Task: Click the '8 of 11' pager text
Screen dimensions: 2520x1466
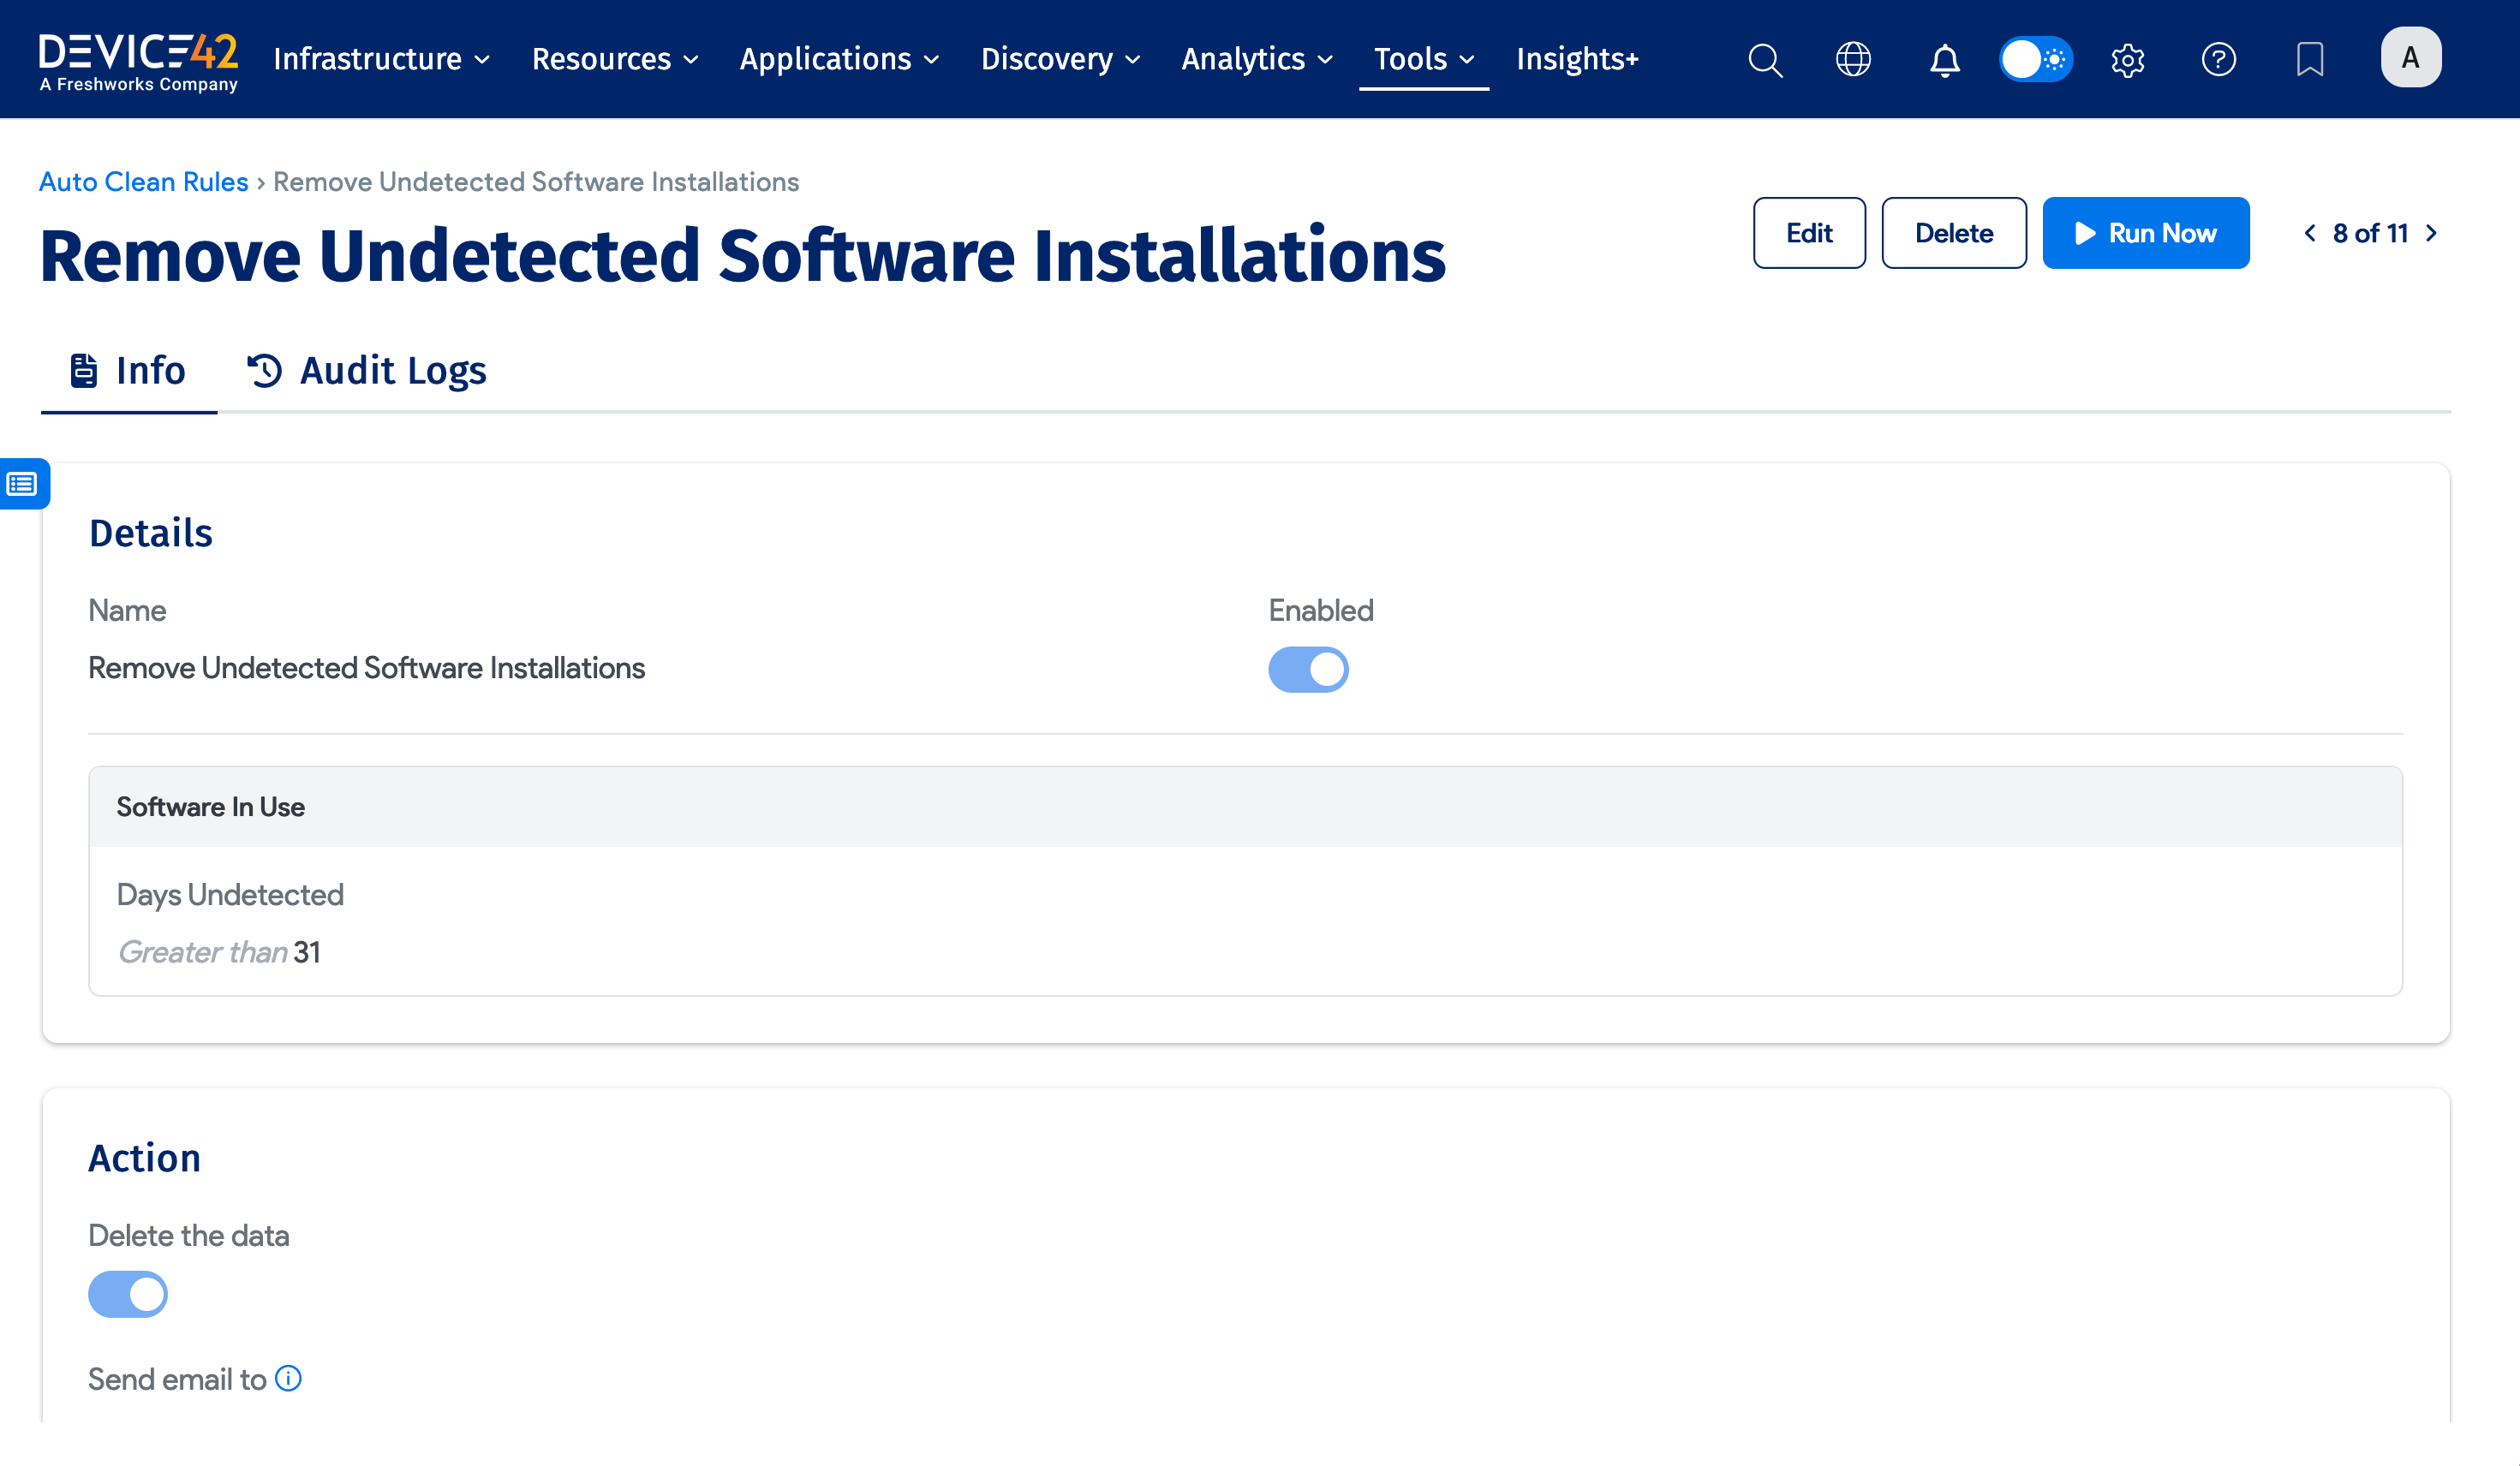Action: pyautogui.click(x=2370, y=233)
